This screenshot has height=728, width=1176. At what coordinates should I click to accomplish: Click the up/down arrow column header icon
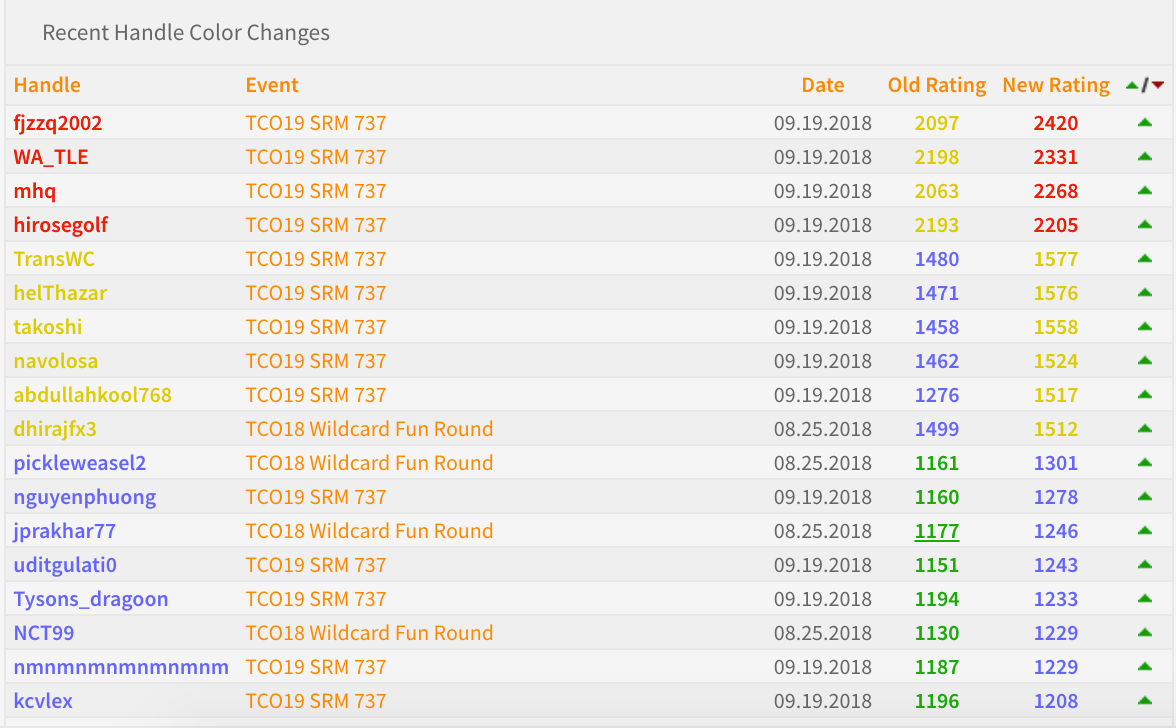1145,85
